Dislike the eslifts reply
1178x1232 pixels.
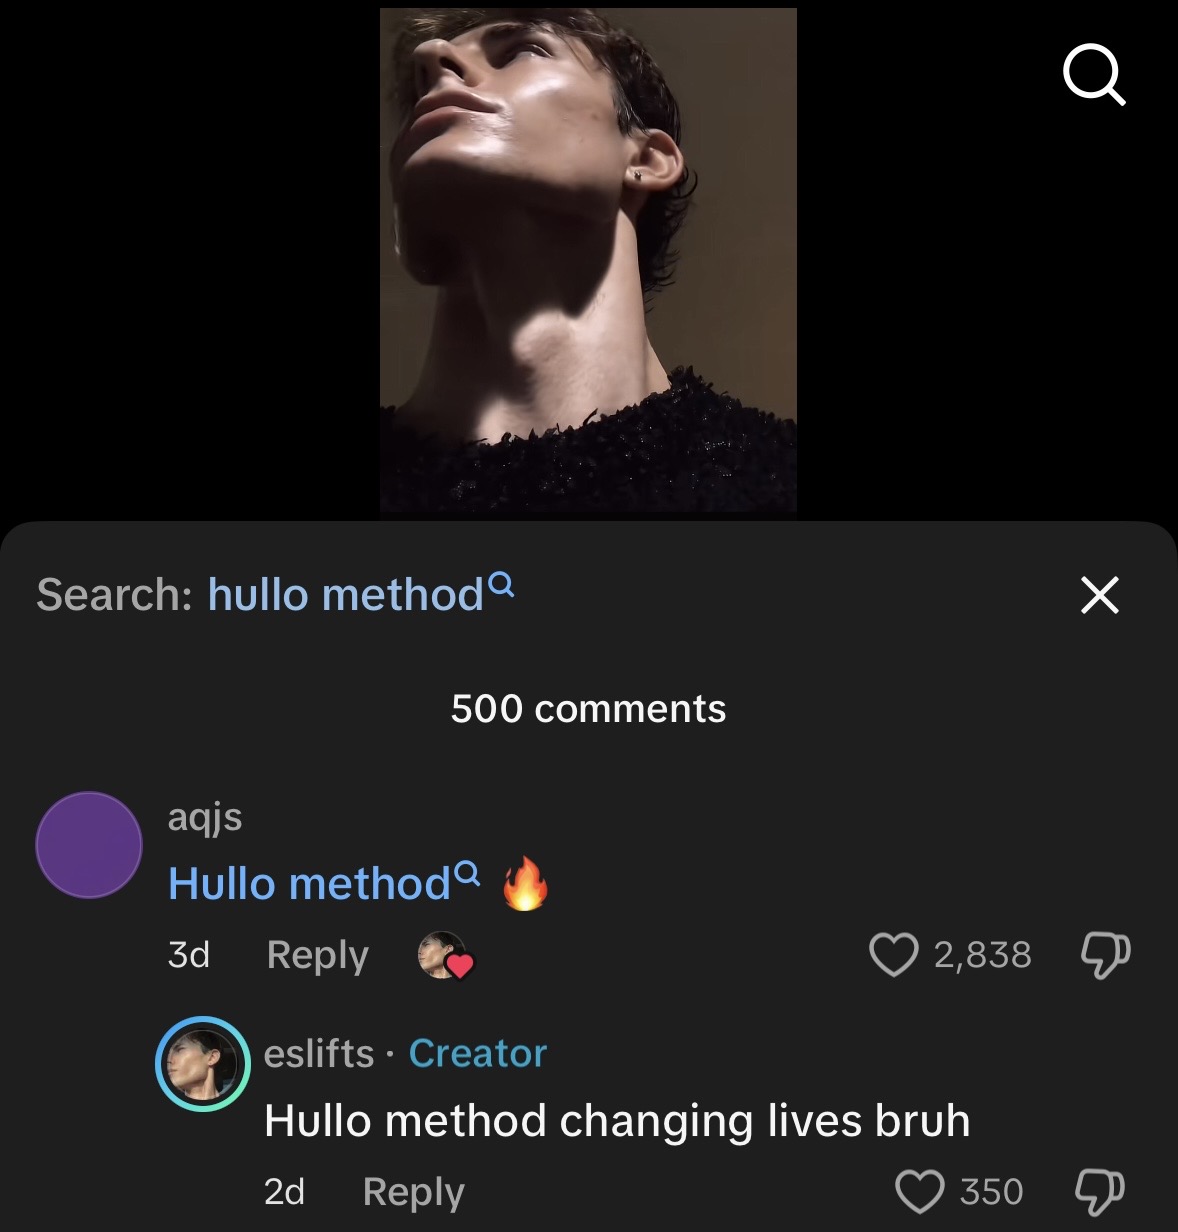[1099, 1191]
